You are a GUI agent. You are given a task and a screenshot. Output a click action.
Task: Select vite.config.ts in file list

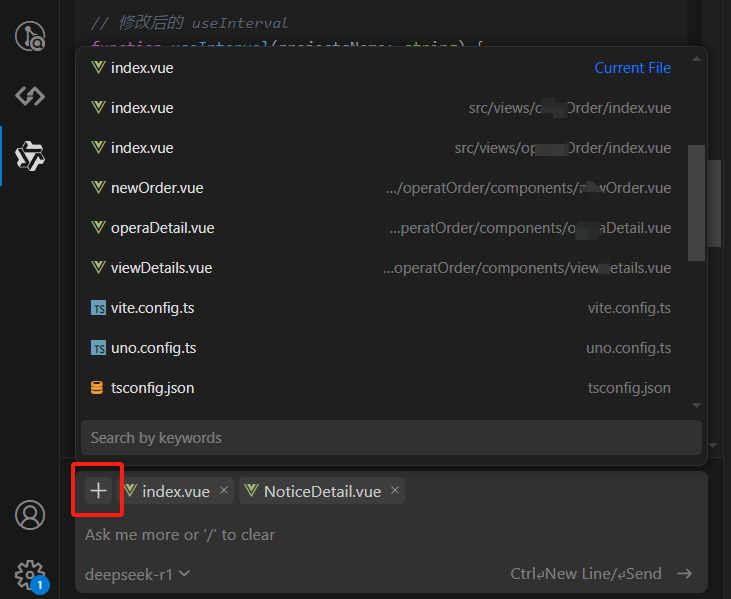click(x=381, y=308)
